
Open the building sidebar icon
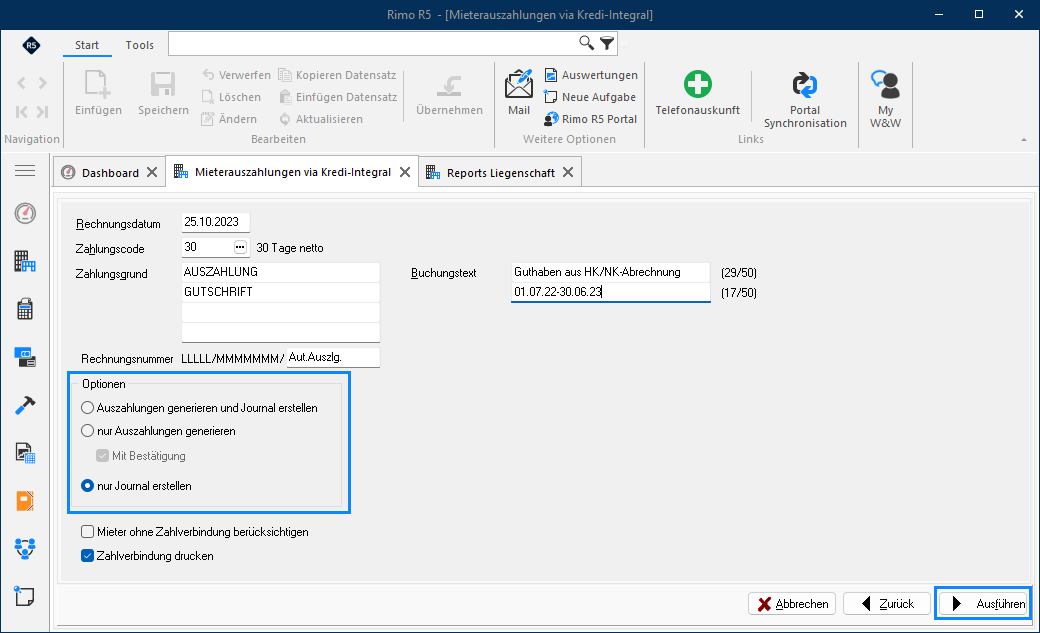click(x=25, y=261)
